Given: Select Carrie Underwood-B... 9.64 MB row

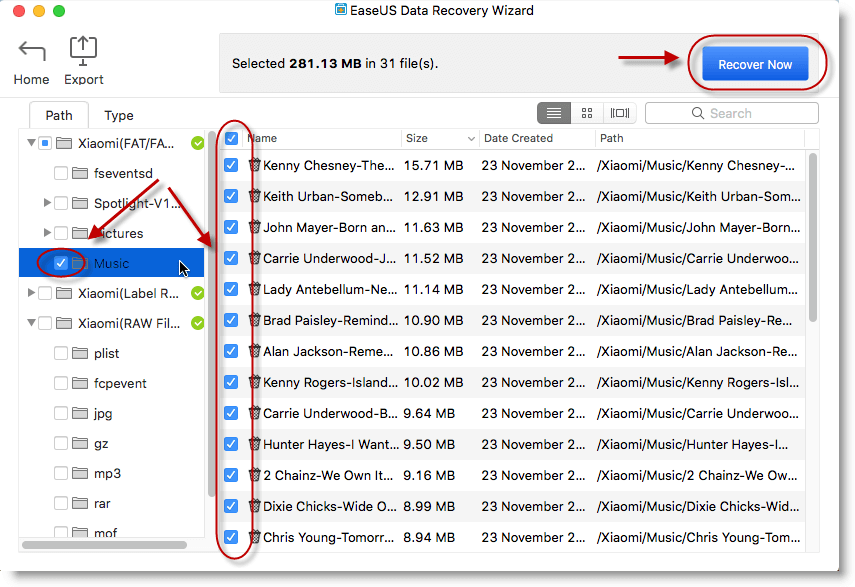Looking at the screenshot, I should point(512,413).
